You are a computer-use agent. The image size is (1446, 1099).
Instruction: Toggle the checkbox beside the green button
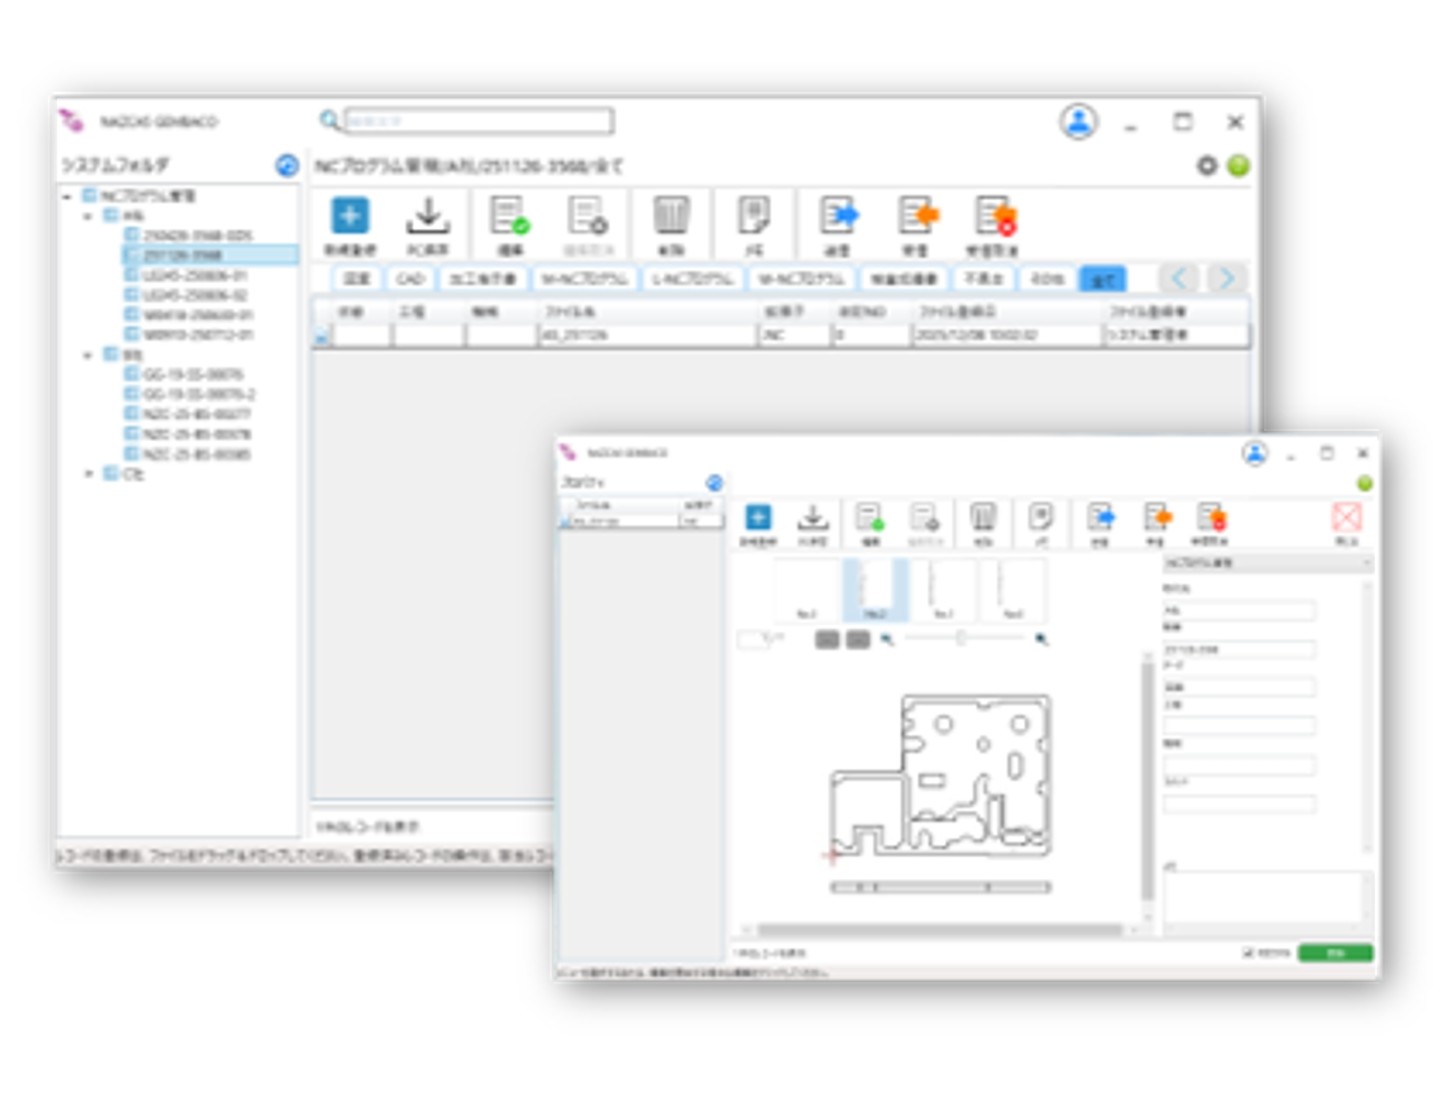pyautogui.click(x=1248, y=953)
